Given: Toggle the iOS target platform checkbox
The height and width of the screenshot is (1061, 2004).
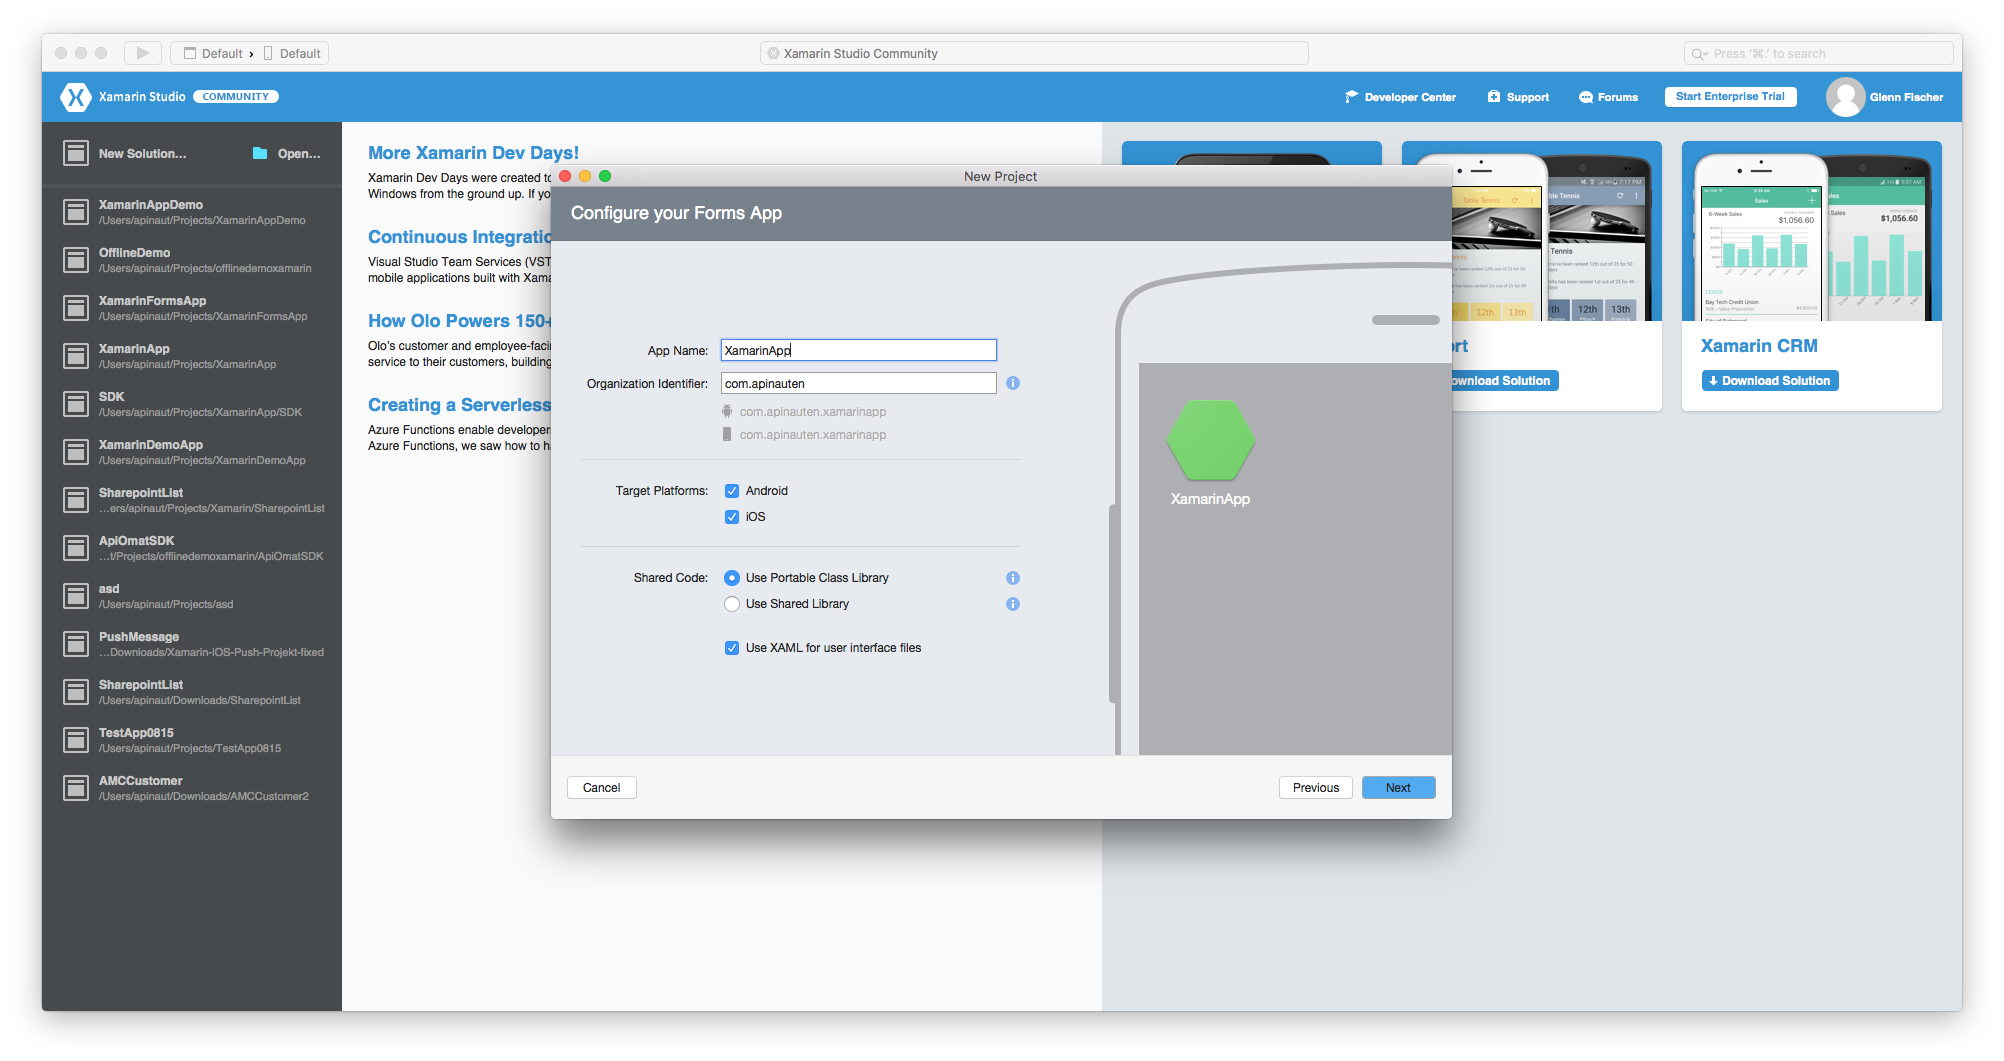Looking at the screenshot, I should (732, 517).
